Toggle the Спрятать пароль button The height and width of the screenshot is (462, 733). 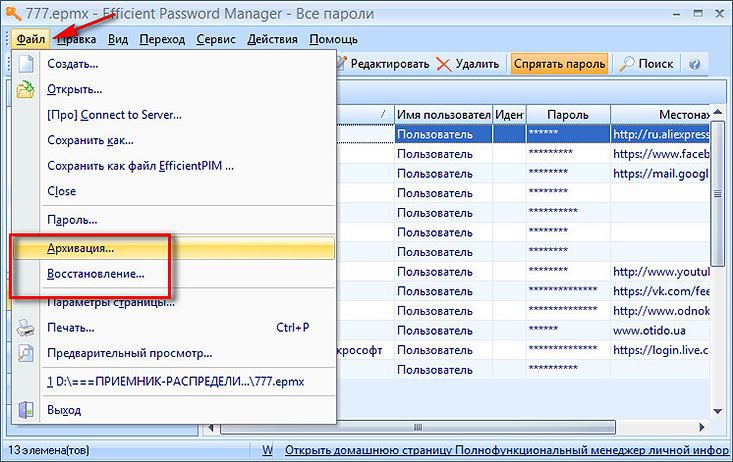tap(560, 64)
